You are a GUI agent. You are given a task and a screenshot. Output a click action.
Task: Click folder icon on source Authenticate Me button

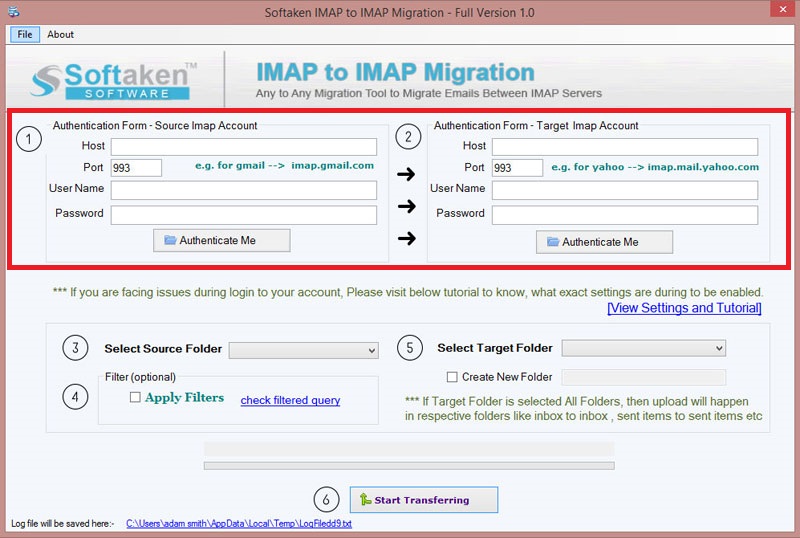[x=170, y=240]
